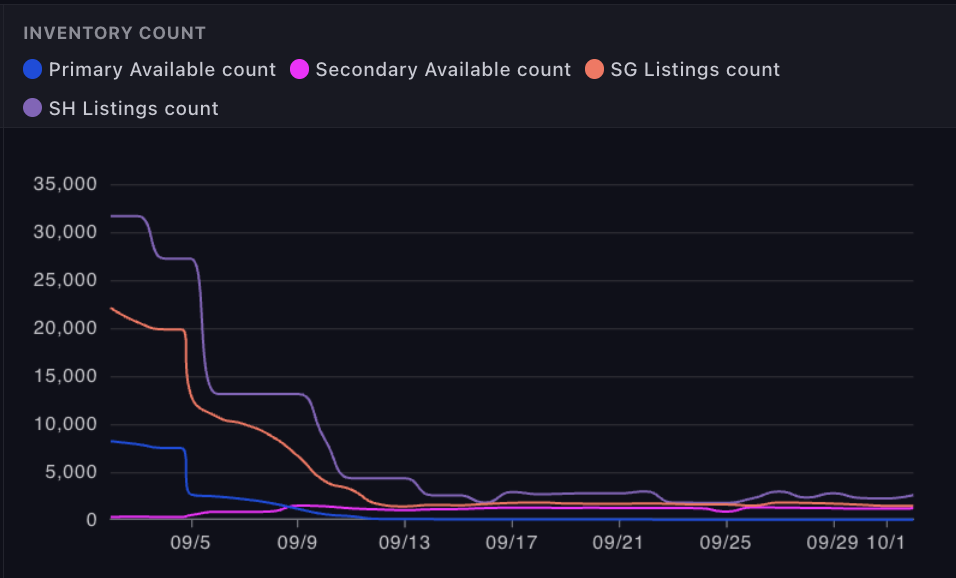Select the 09/17 date tick label
956x578 pixels.
point(511,541)
